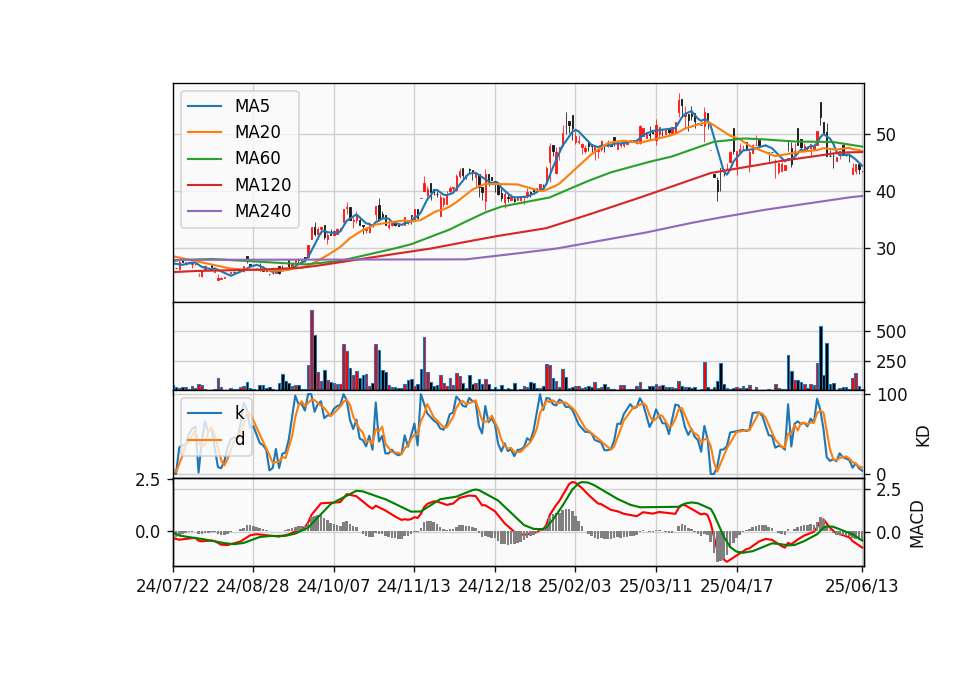Click the left 2.5 MACD axis tick
The height and width of the screenshot is (690, 960).
(147, 480)
